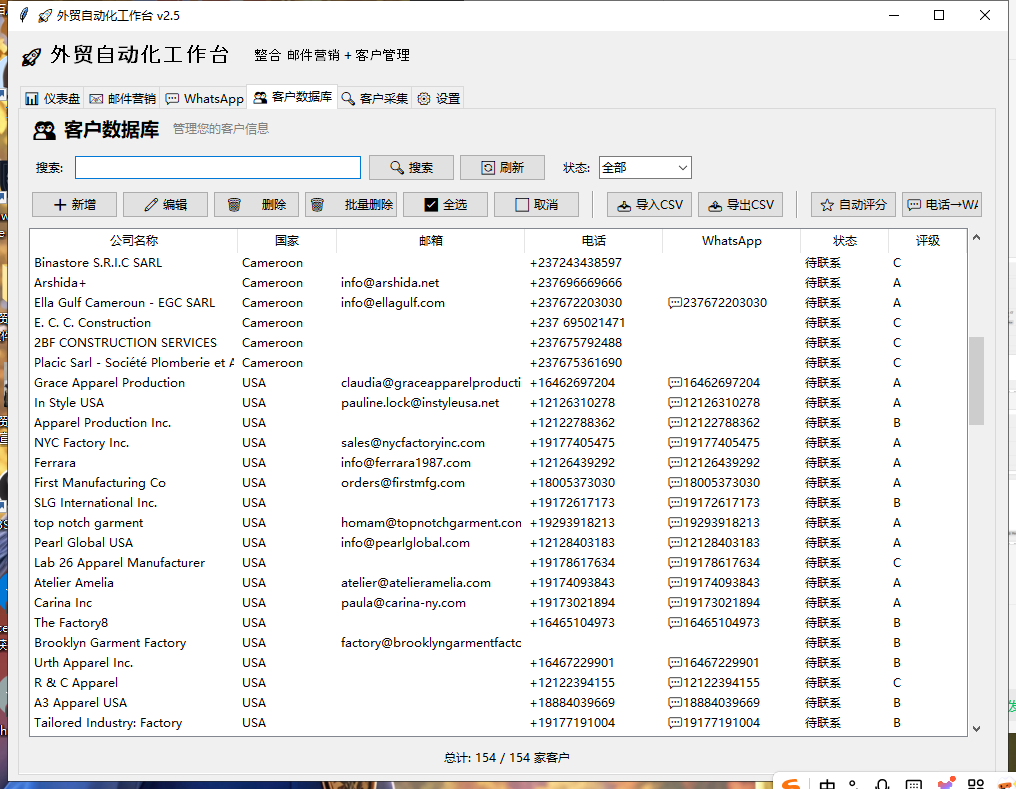Select 2BF CONSTRUCTION SERVICES row

(x=498, y=343)
